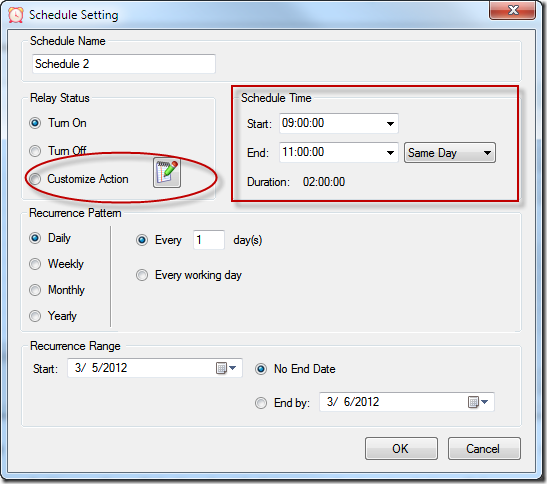Image resolution: width=547 pixels, height=484 pixels.
Task: Click the alarm clock icon in title bar
Action: tap(16, 15)
